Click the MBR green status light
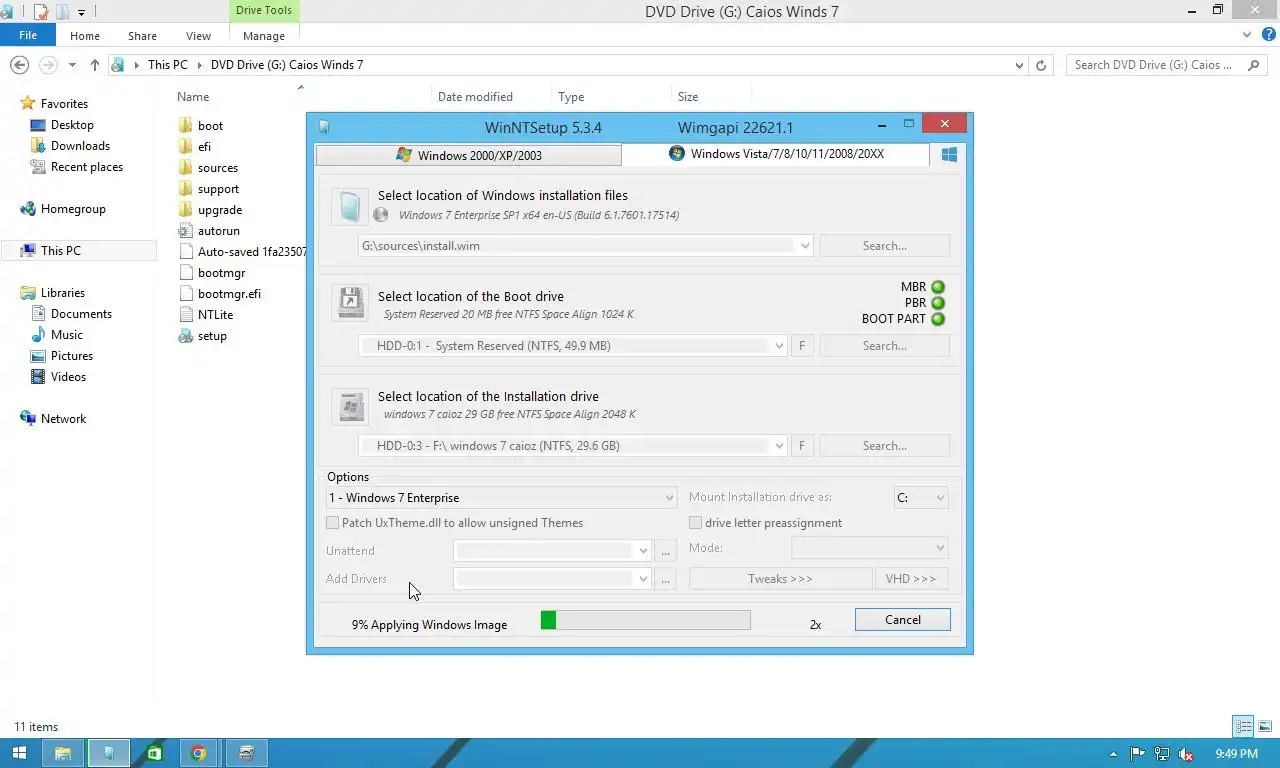Viewport: 1280px width, 768px height. 938,287
